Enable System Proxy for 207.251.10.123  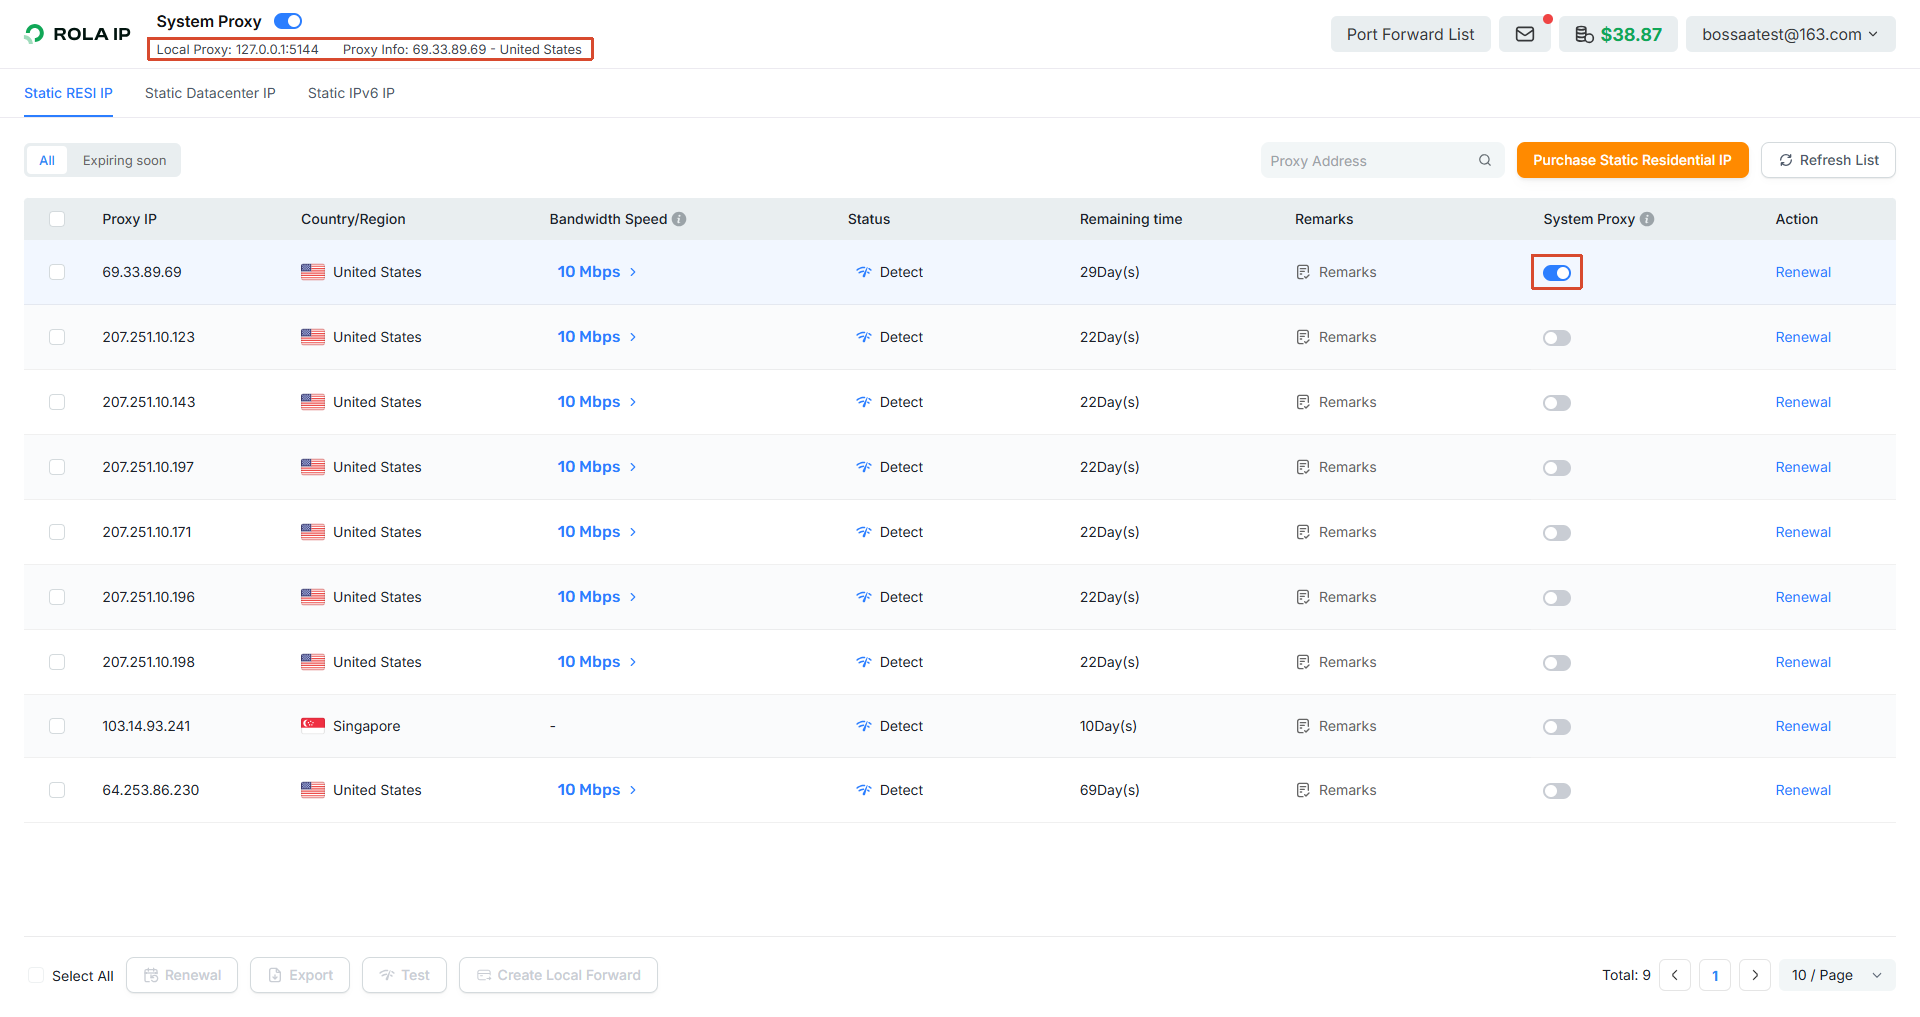point(1557,338)
